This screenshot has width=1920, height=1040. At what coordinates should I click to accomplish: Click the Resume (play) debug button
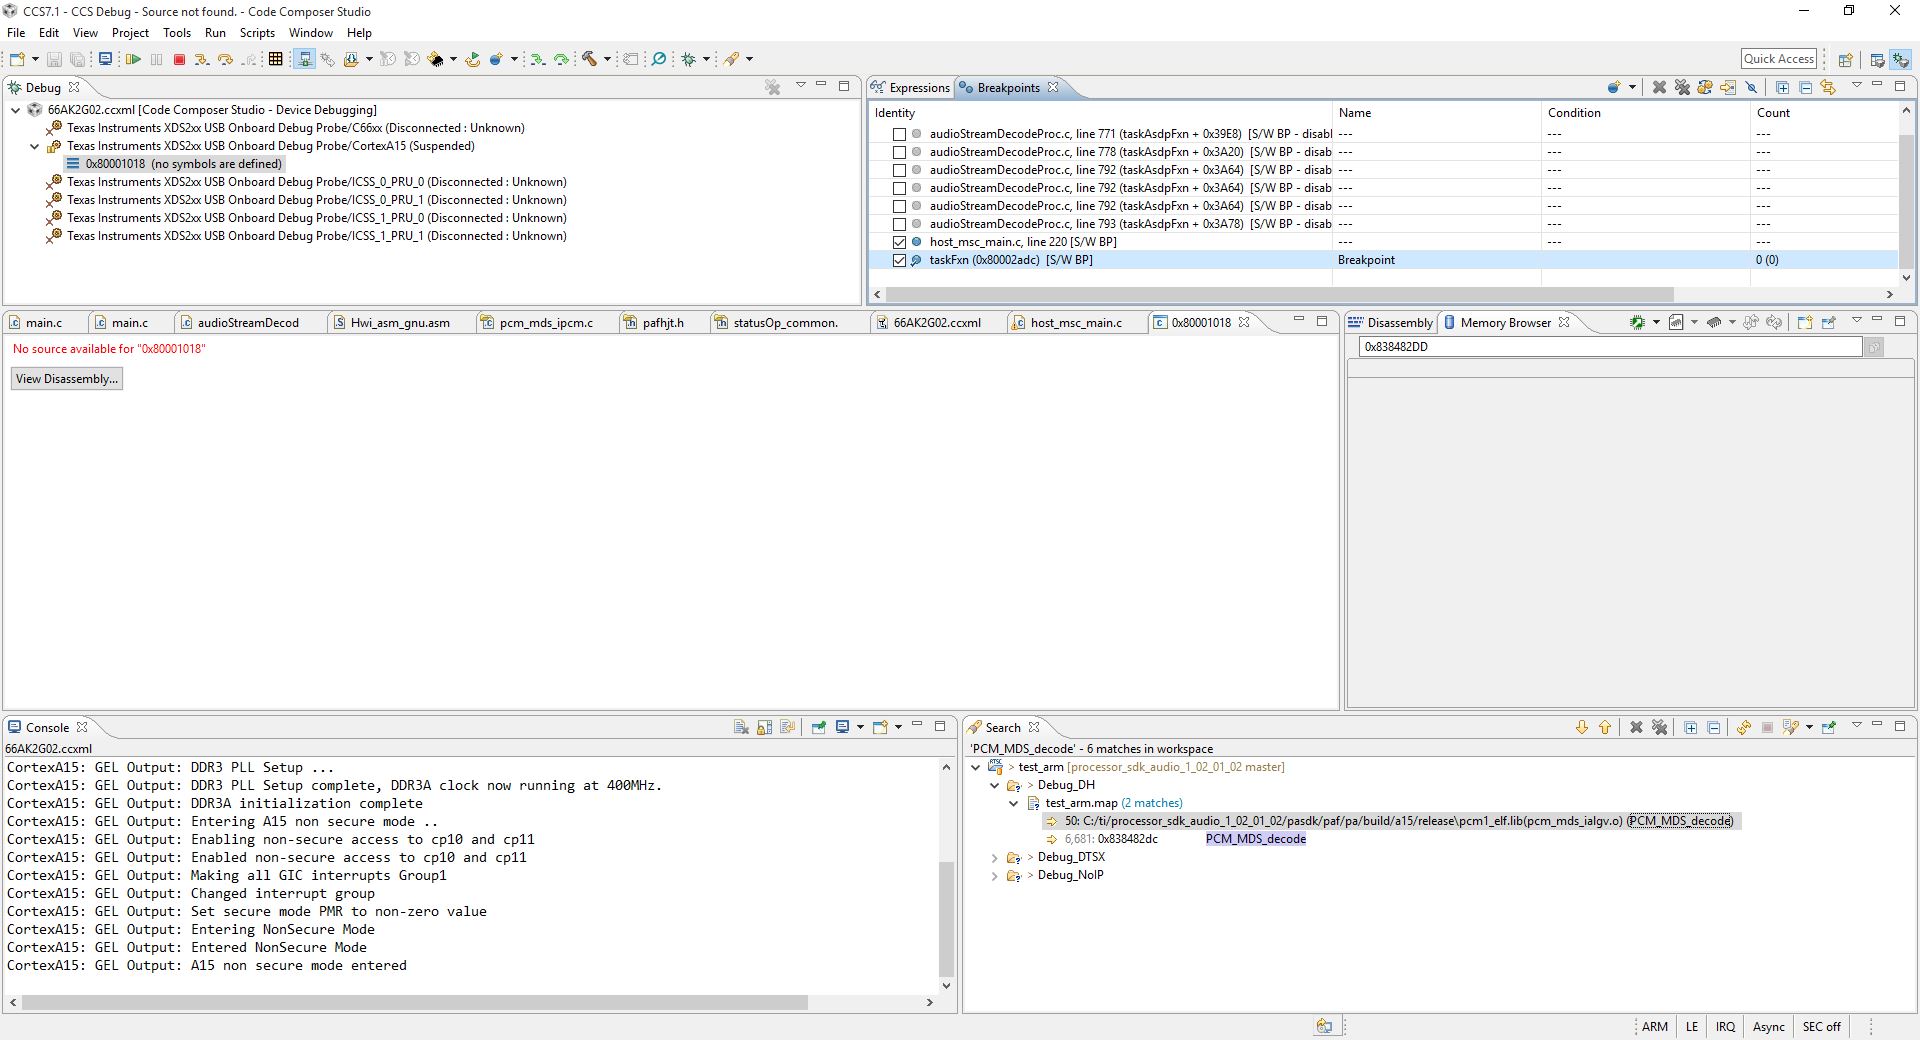133,59
